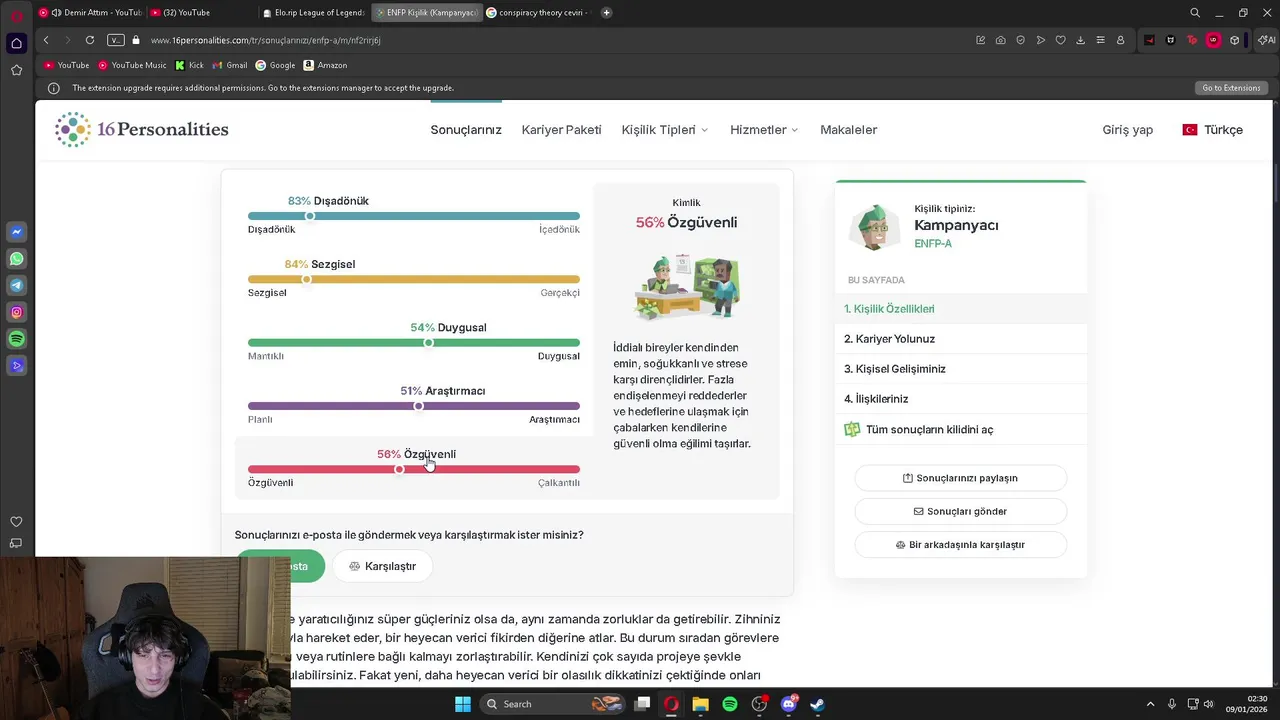This screenshot has height=720, width=1280.
Task: Open Spotify in the Opera sidebar
Action: pos(16,340)
